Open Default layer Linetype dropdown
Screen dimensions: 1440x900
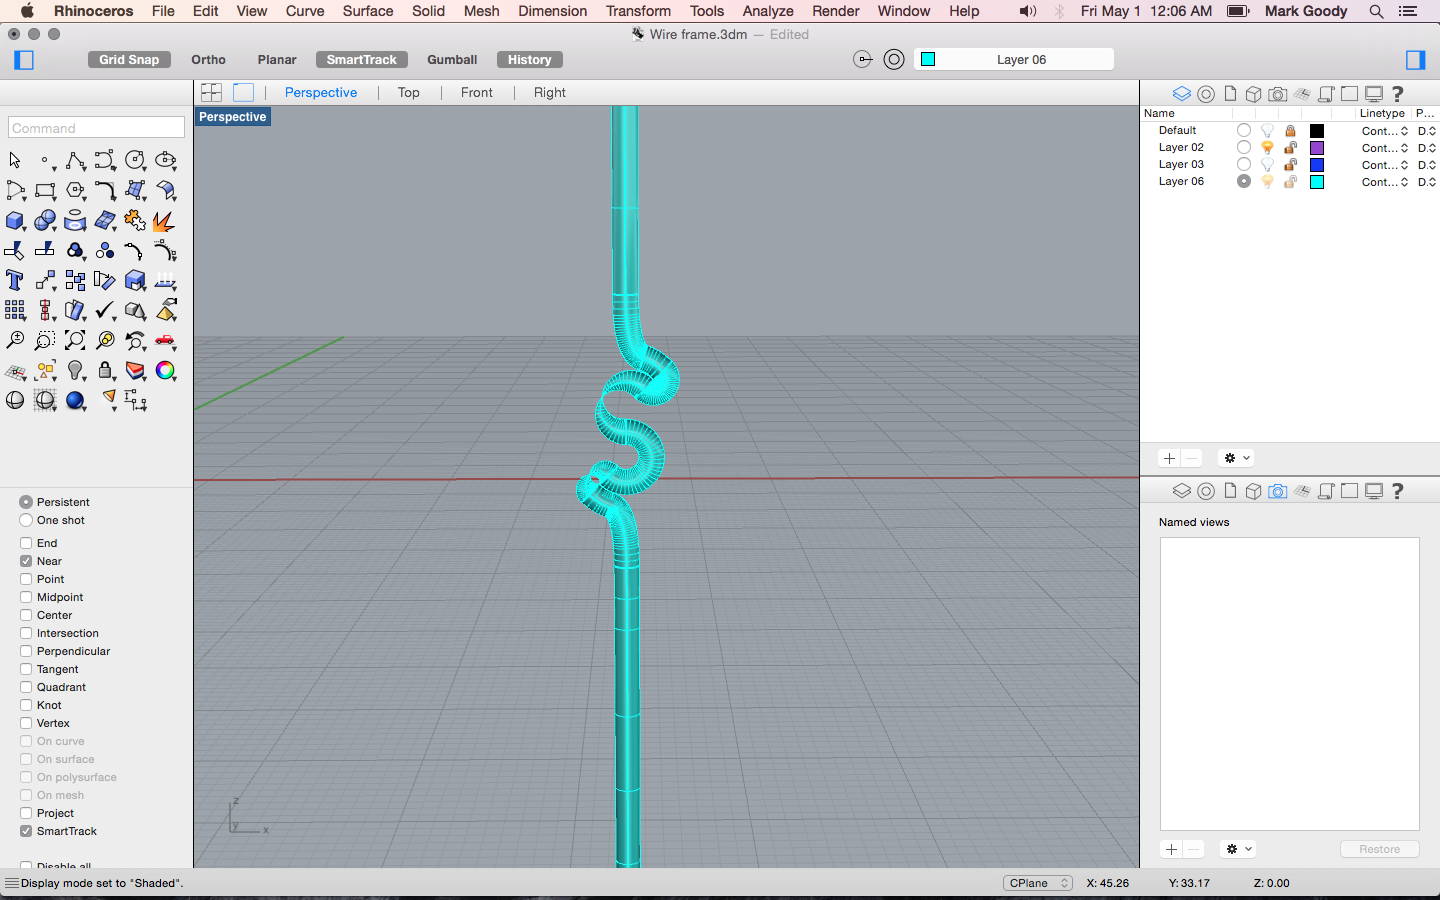[1385, 131]
